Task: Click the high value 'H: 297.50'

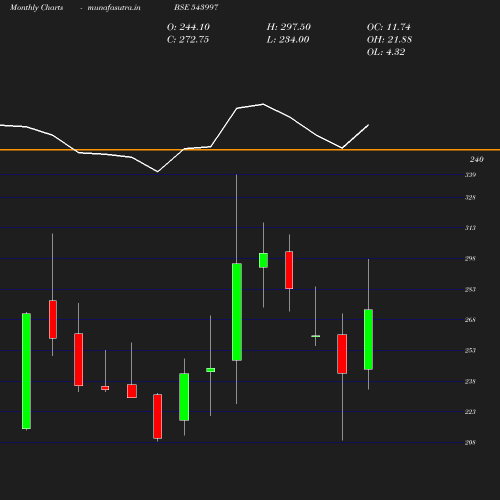Action: click(x=288, y=27)
